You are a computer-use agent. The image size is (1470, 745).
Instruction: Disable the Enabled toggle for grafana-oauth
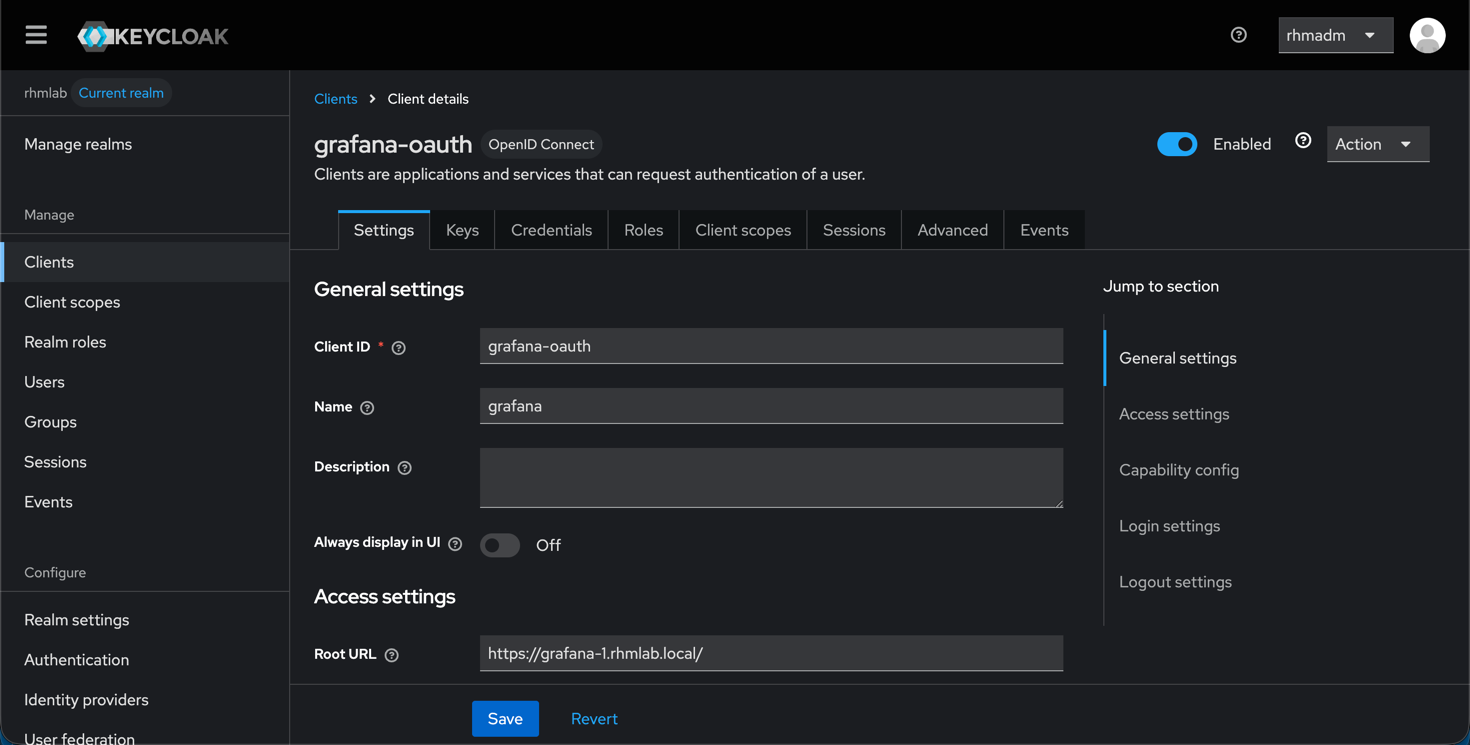click(1177, 144)
